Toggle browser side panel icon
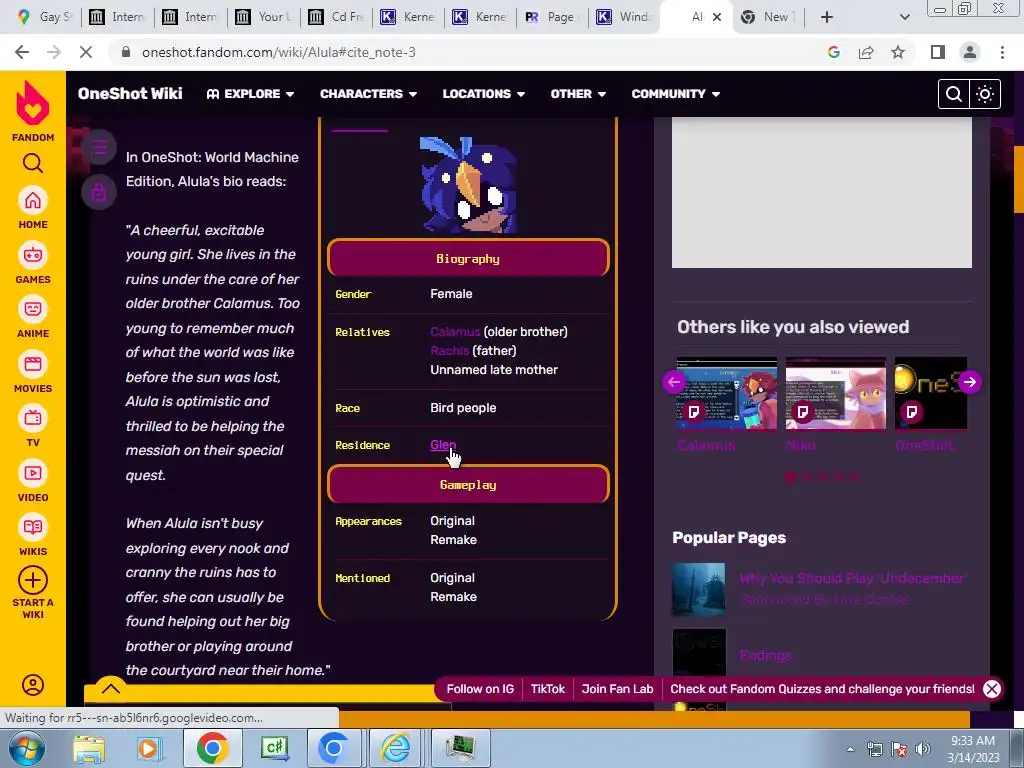Image resolution: width=1024 pixels, height=768 pixels. pos(938,52)
